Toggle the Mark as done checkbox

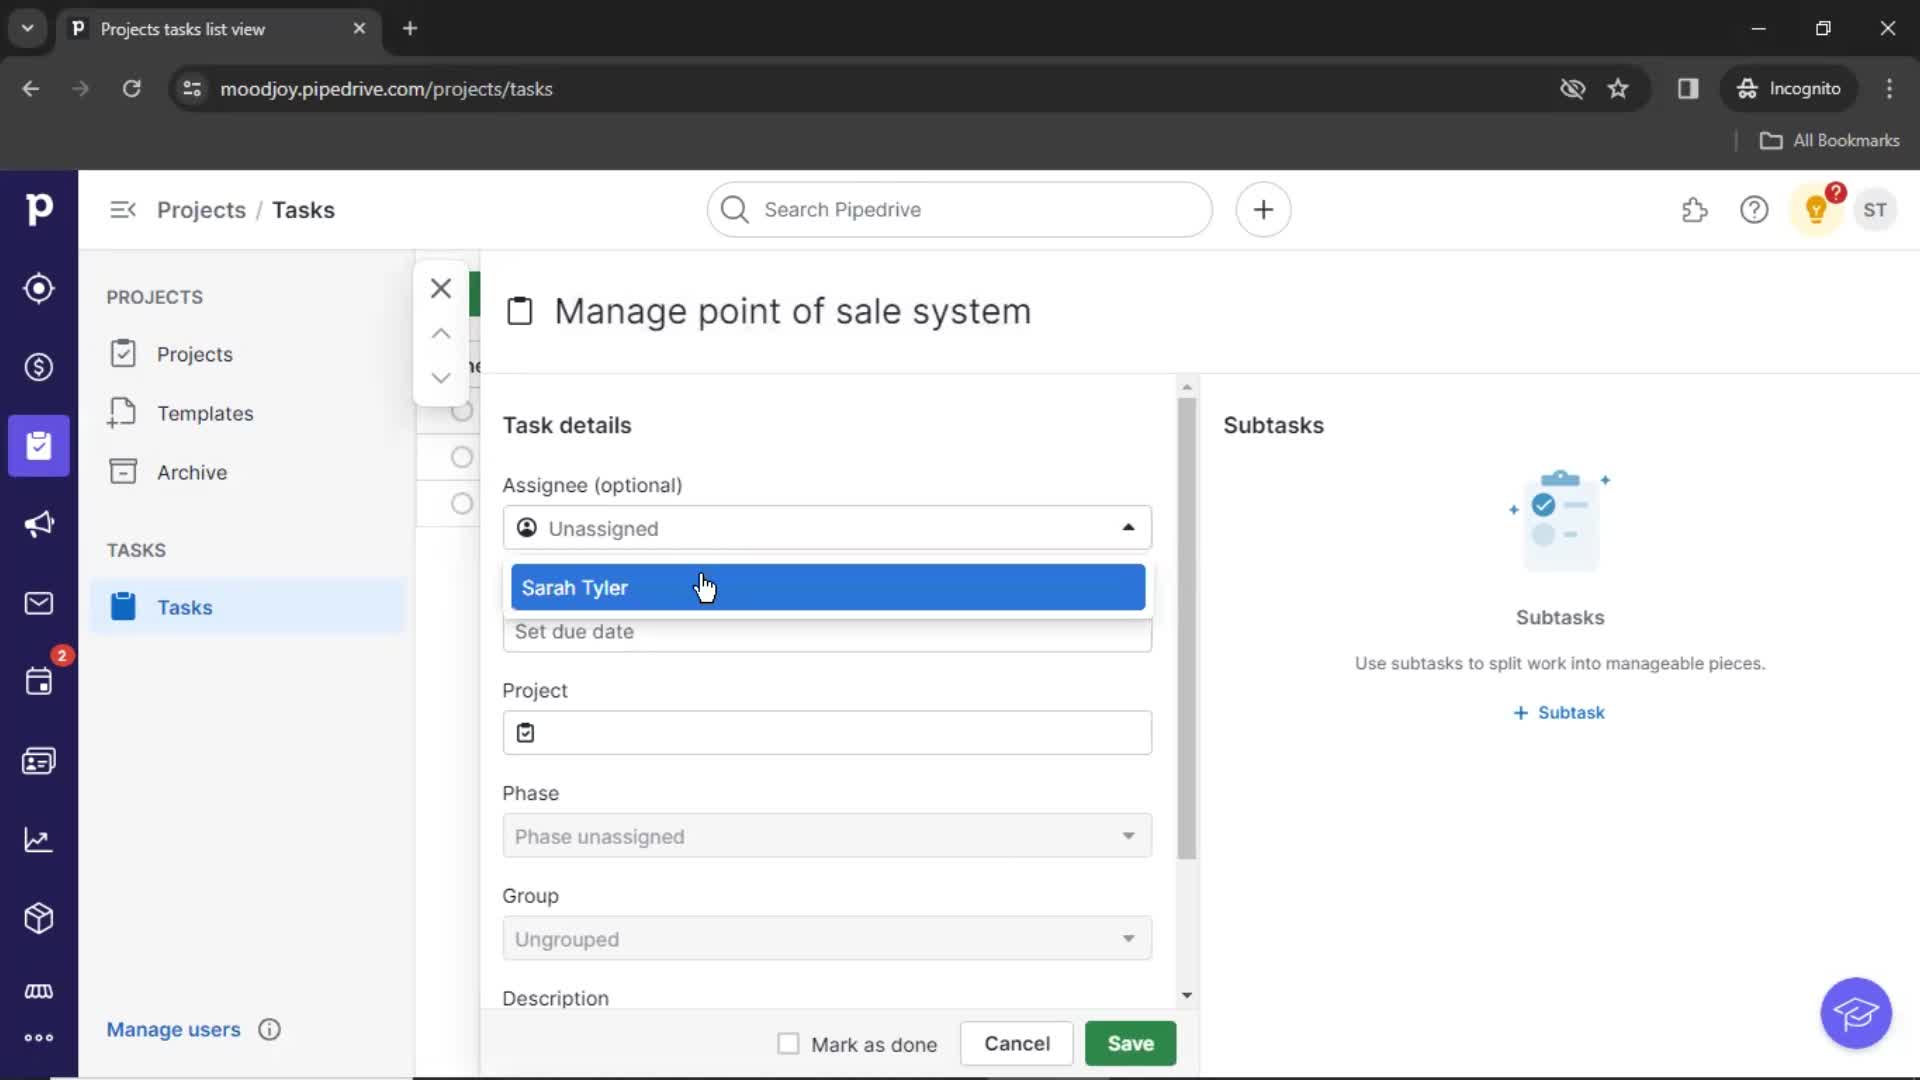[787, 1043]
